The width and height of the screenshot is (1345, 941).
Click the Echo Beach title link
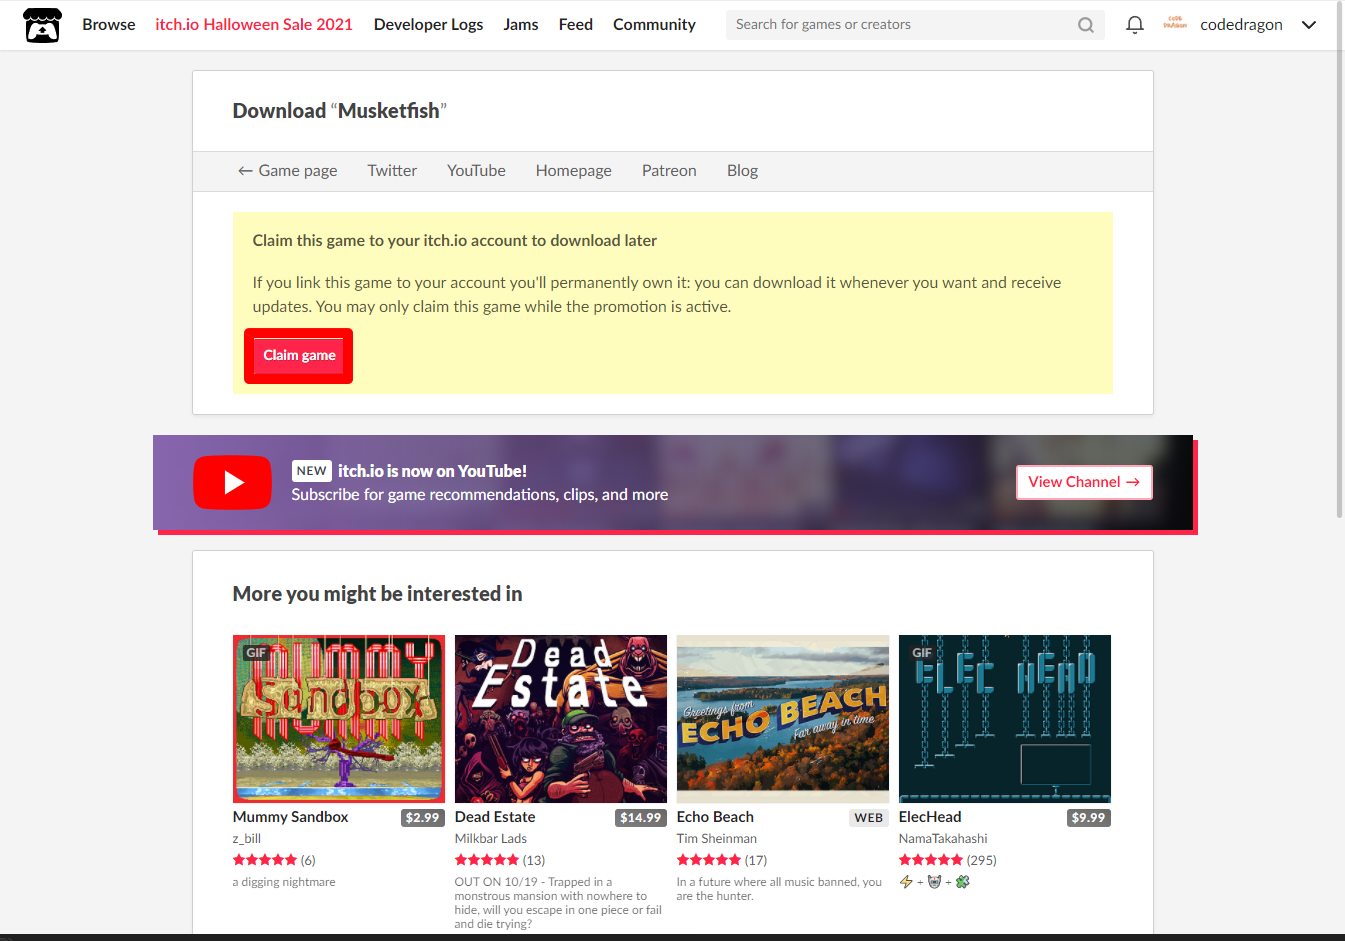(715, 817)
